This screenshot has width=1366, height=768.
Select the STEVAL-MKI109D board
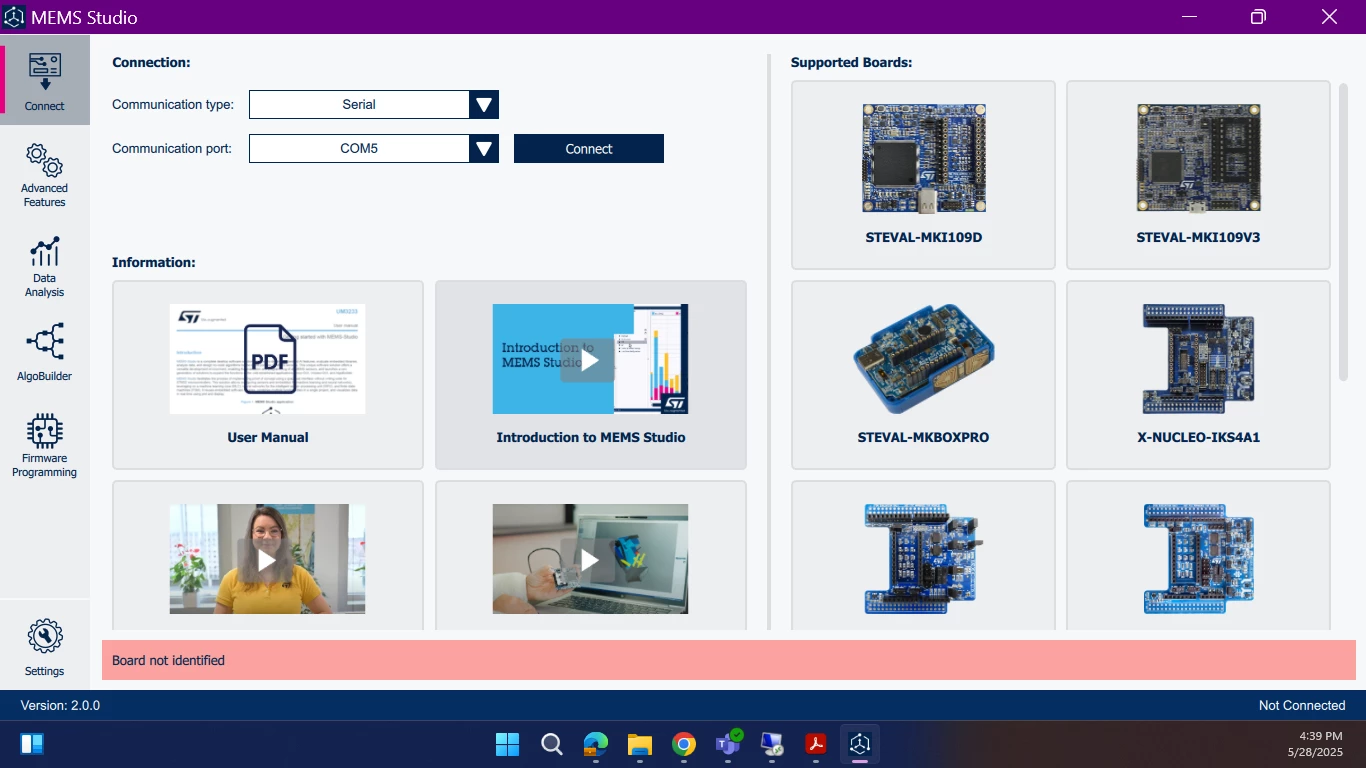923,175
